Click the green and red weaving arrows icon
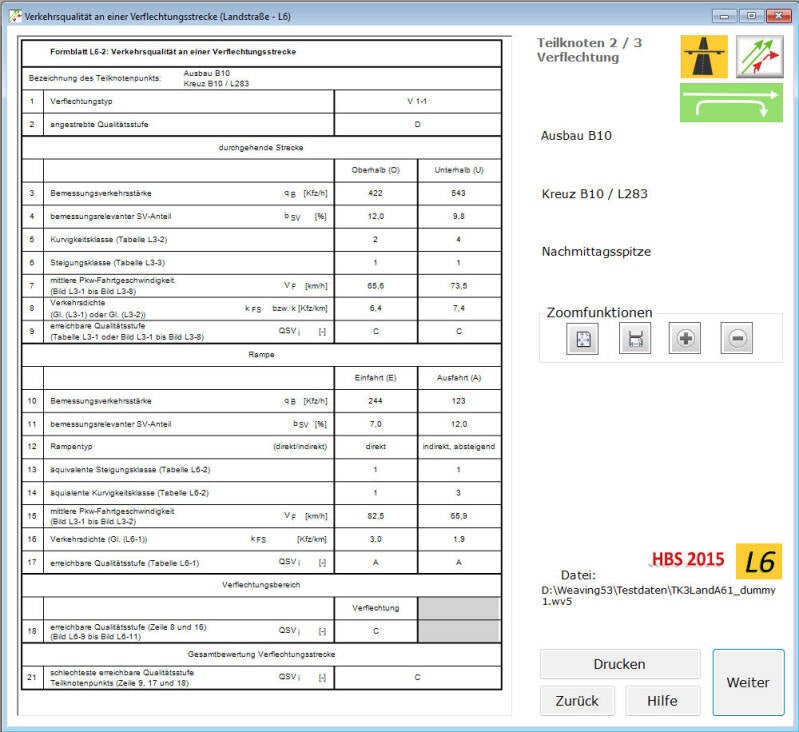This screenshot has height=732, width=799. [759, 57]
